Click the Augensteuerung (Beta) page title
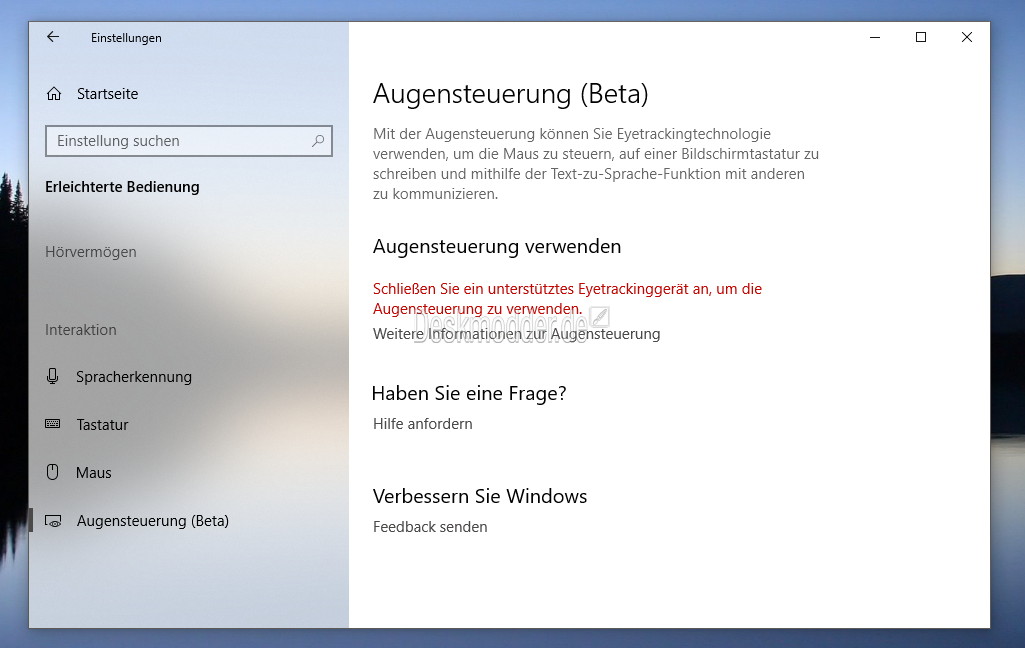 click(x=511, y=94)
